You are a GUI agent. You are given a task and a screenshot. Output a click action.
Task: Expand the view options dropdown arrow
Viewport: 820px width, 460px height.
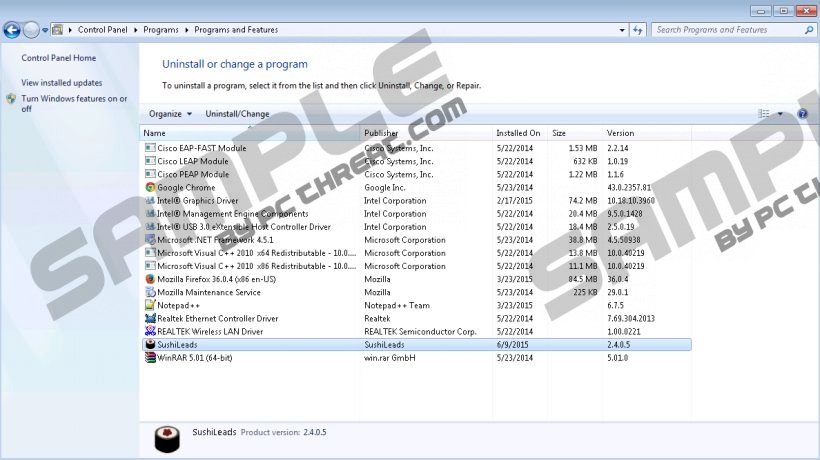(780, 114)
